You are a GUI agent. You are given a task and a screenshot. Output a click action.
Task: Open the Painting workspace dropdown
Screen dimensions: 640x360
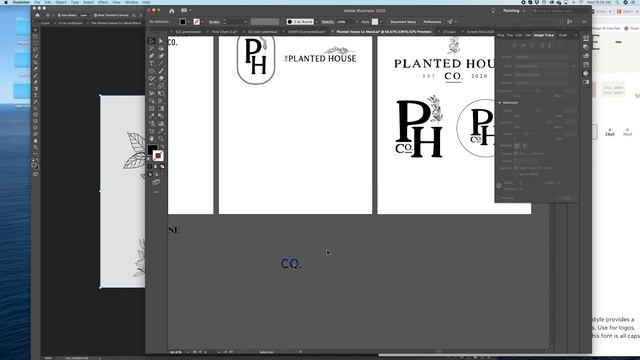(514, 11)
